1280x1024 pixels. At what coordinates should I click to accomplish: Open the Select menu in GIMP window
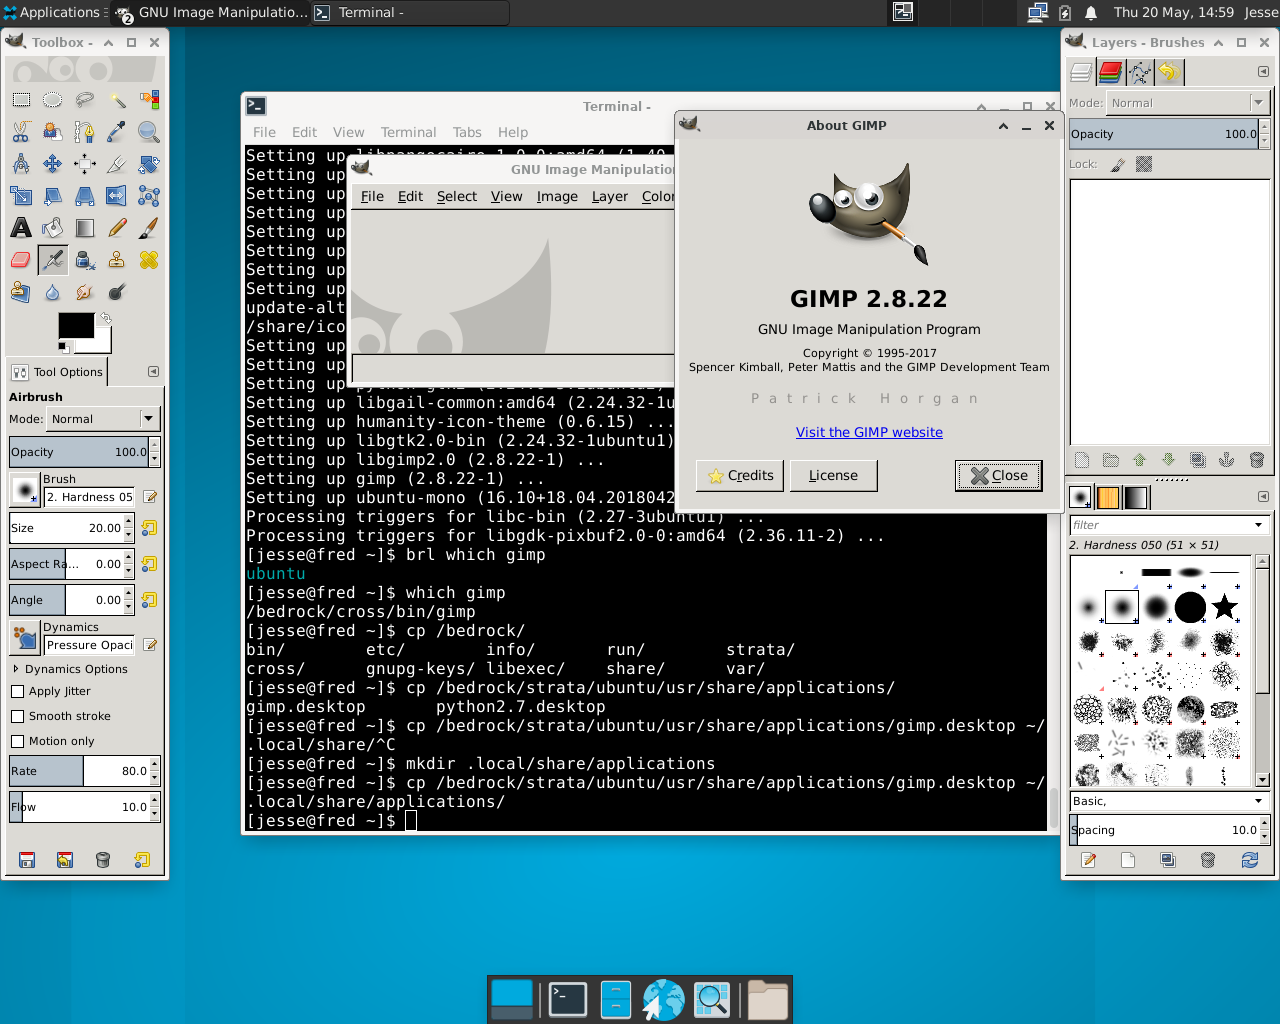457,196
